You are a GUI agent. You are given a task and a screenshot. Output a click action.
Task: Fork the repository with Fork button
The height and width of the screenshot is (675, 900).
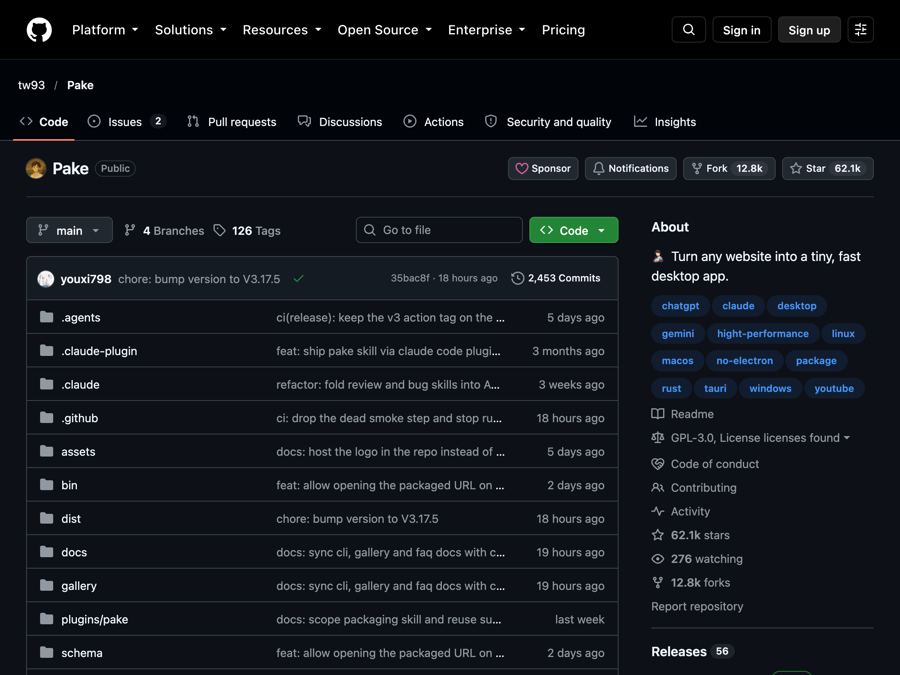[x=729, y=168]
